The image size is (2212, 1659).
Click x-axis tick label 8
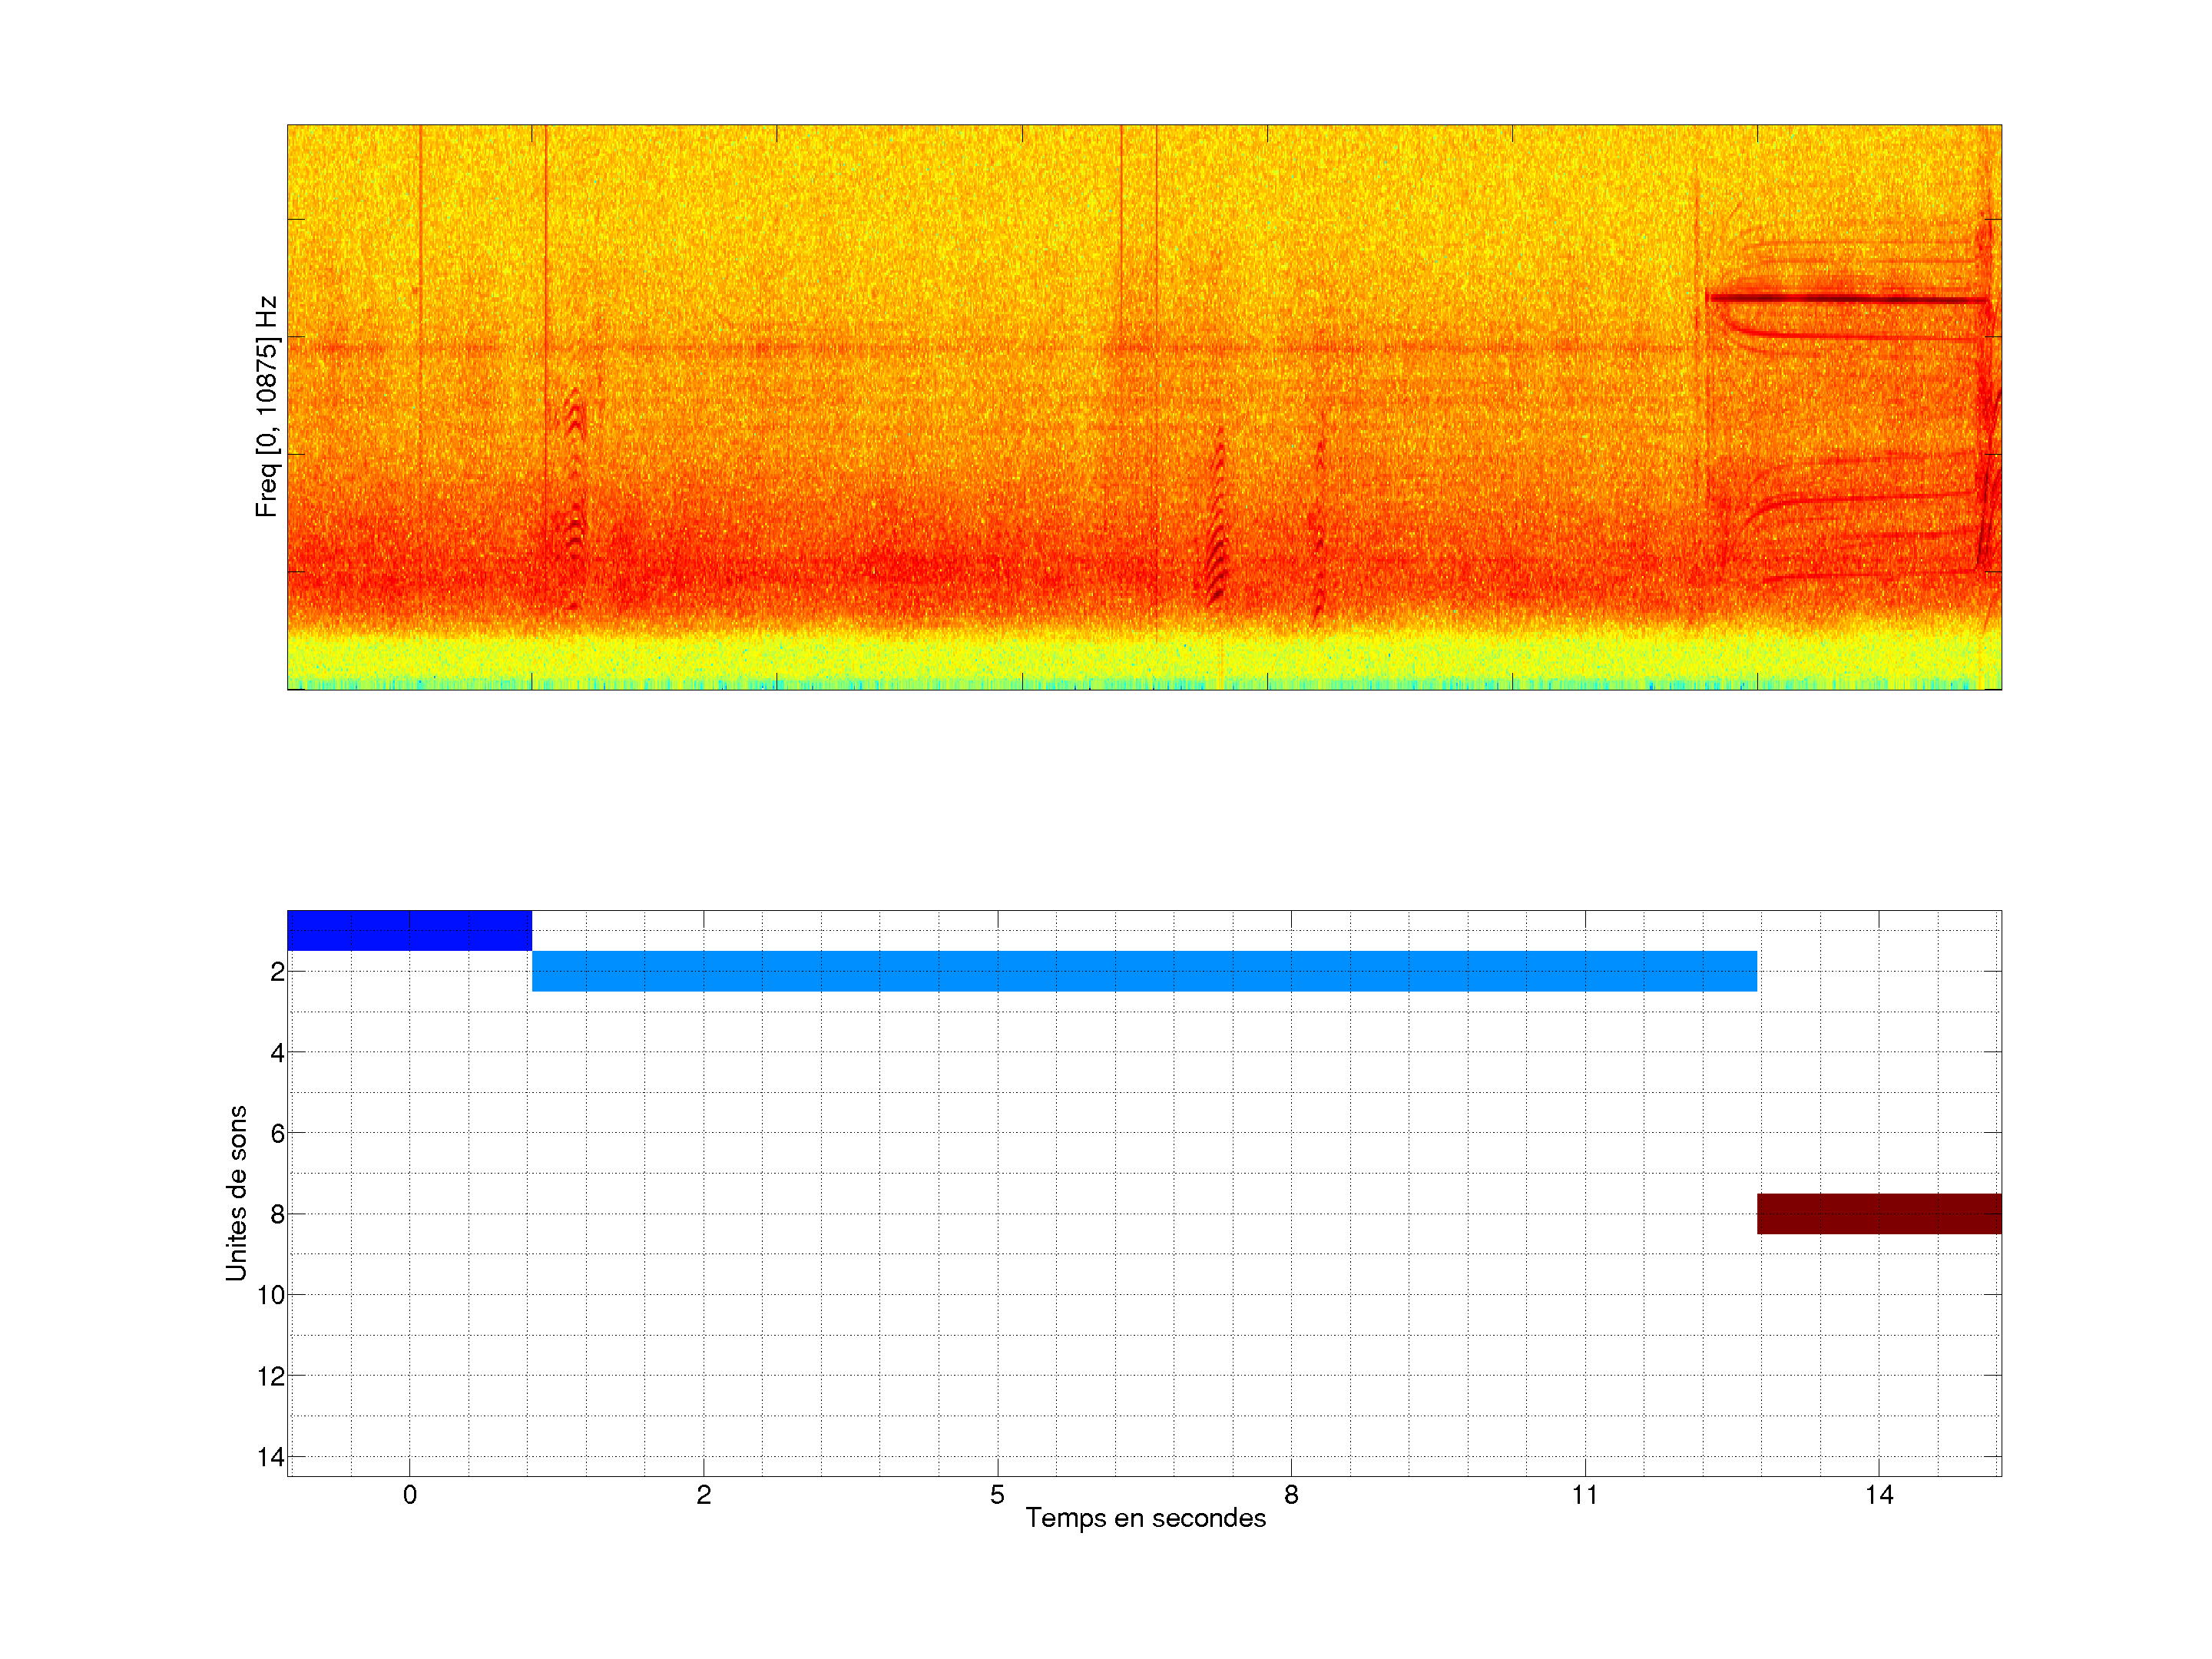pos(1291,1495)
